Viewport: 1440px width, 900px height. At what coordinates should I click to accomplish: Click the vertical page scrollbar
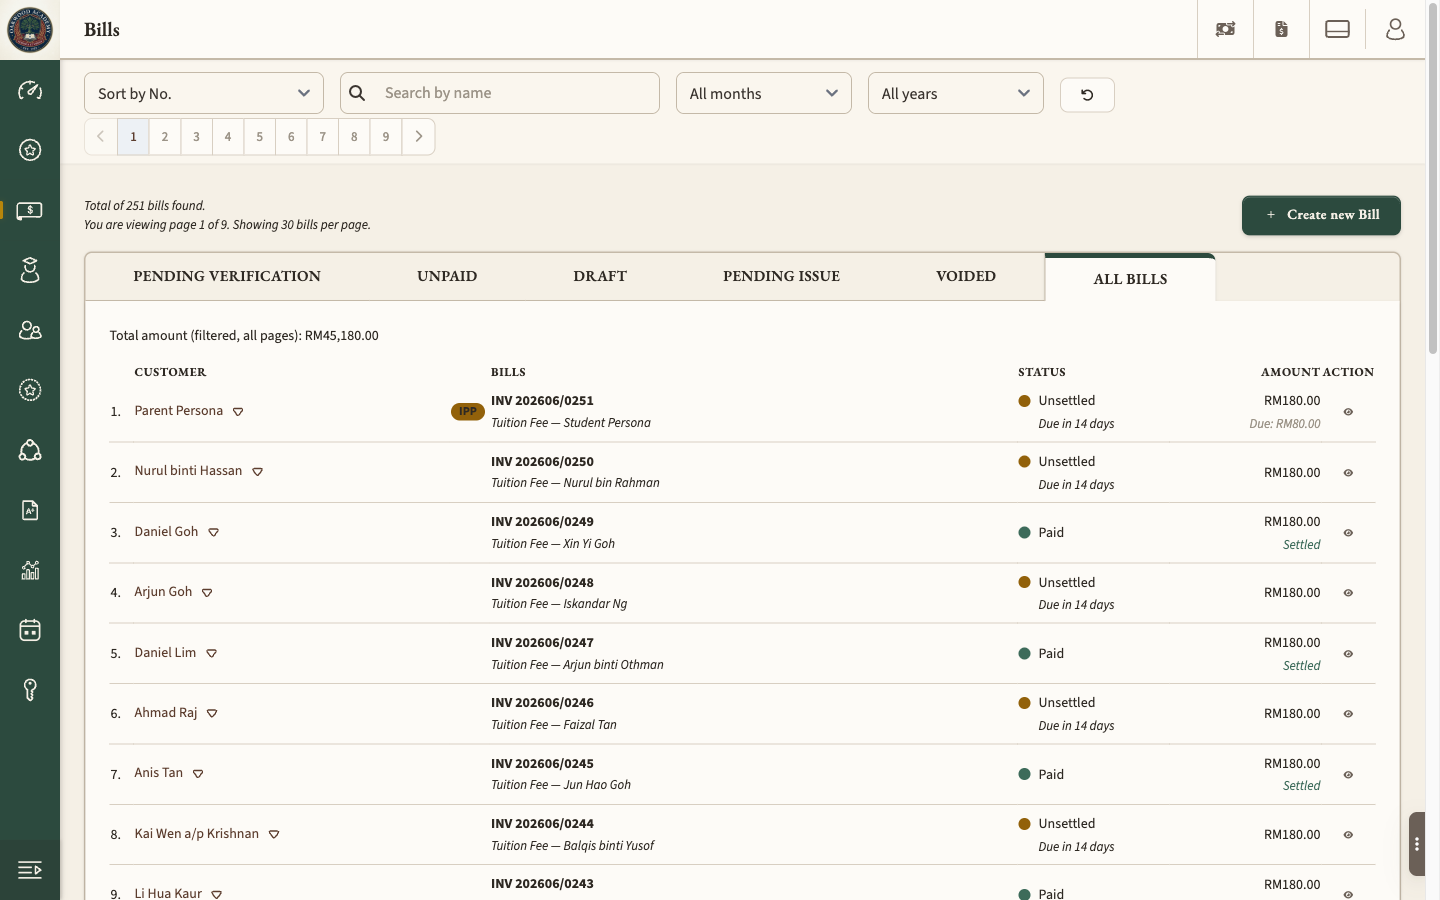click(1433, 180)
